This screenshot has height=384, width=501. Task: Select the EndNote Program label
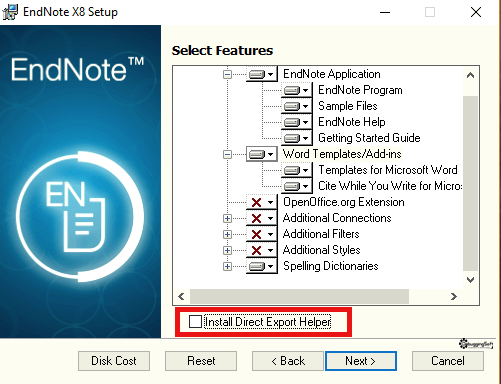click(360, 90)
